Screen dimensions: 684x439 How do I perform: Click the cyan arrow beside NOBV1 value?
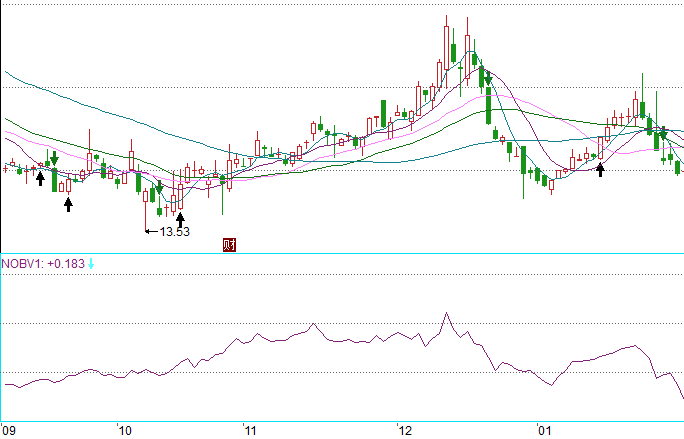91,264
